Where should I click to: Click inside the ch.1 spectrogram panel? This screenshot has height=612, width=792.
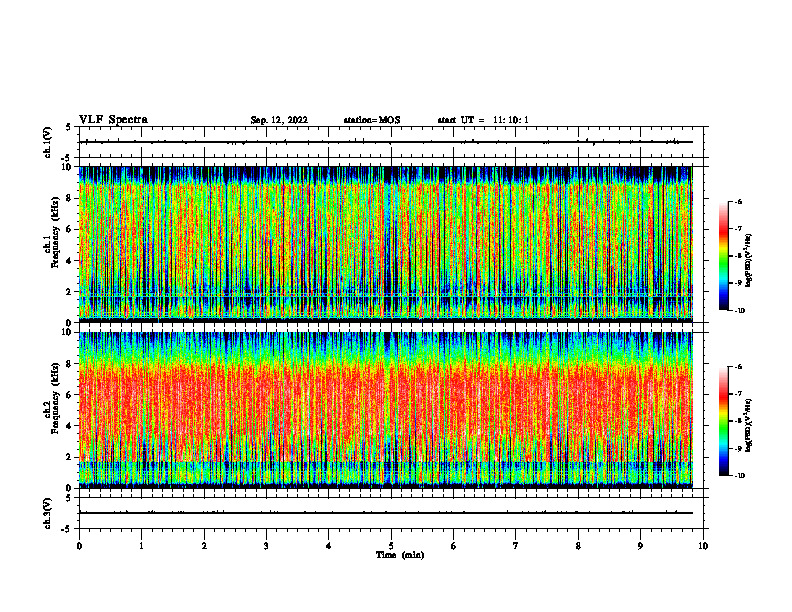tap(386, 244)
